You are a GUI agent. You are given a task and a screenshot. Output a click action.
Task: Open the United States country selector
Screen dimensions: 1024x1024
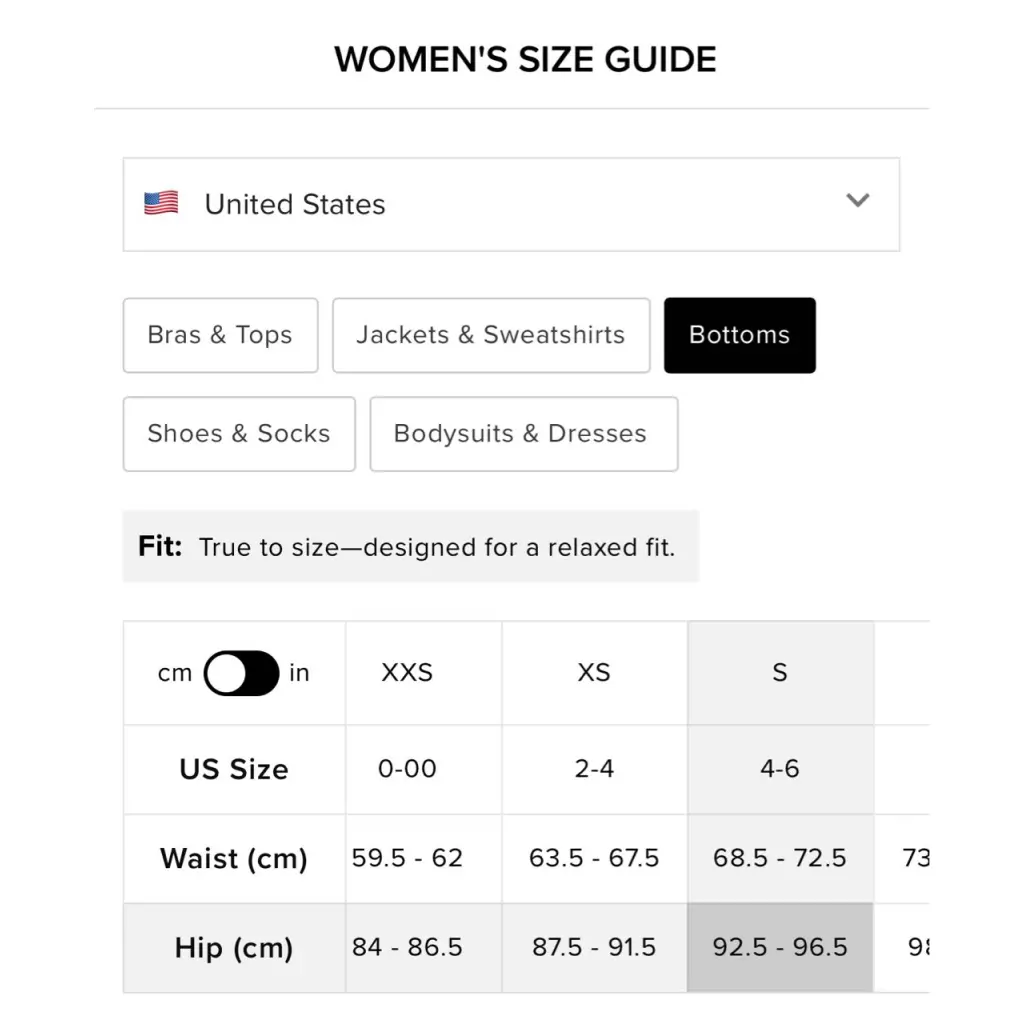[511, 204]
